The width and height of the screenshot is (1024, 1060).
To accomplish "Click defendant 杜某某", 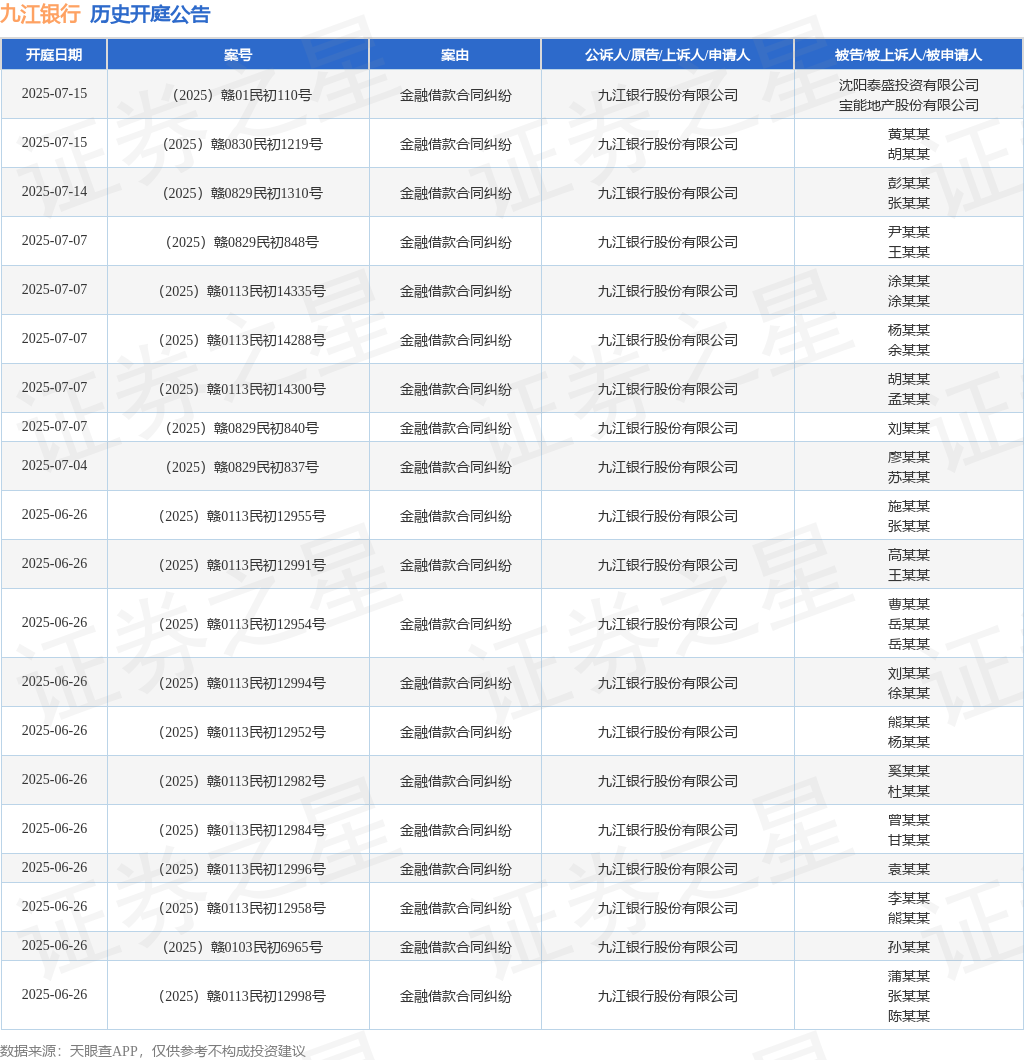I will pyautogui.click(x=908, y=792).
